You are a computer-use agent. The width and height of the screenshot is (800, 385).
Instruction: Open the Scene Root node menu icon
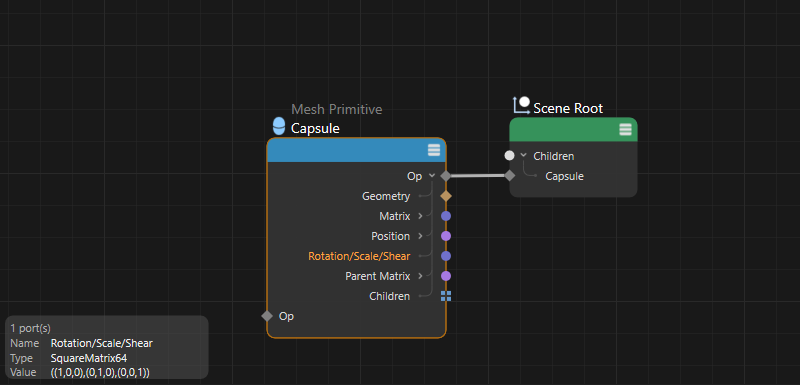(625, 130)
